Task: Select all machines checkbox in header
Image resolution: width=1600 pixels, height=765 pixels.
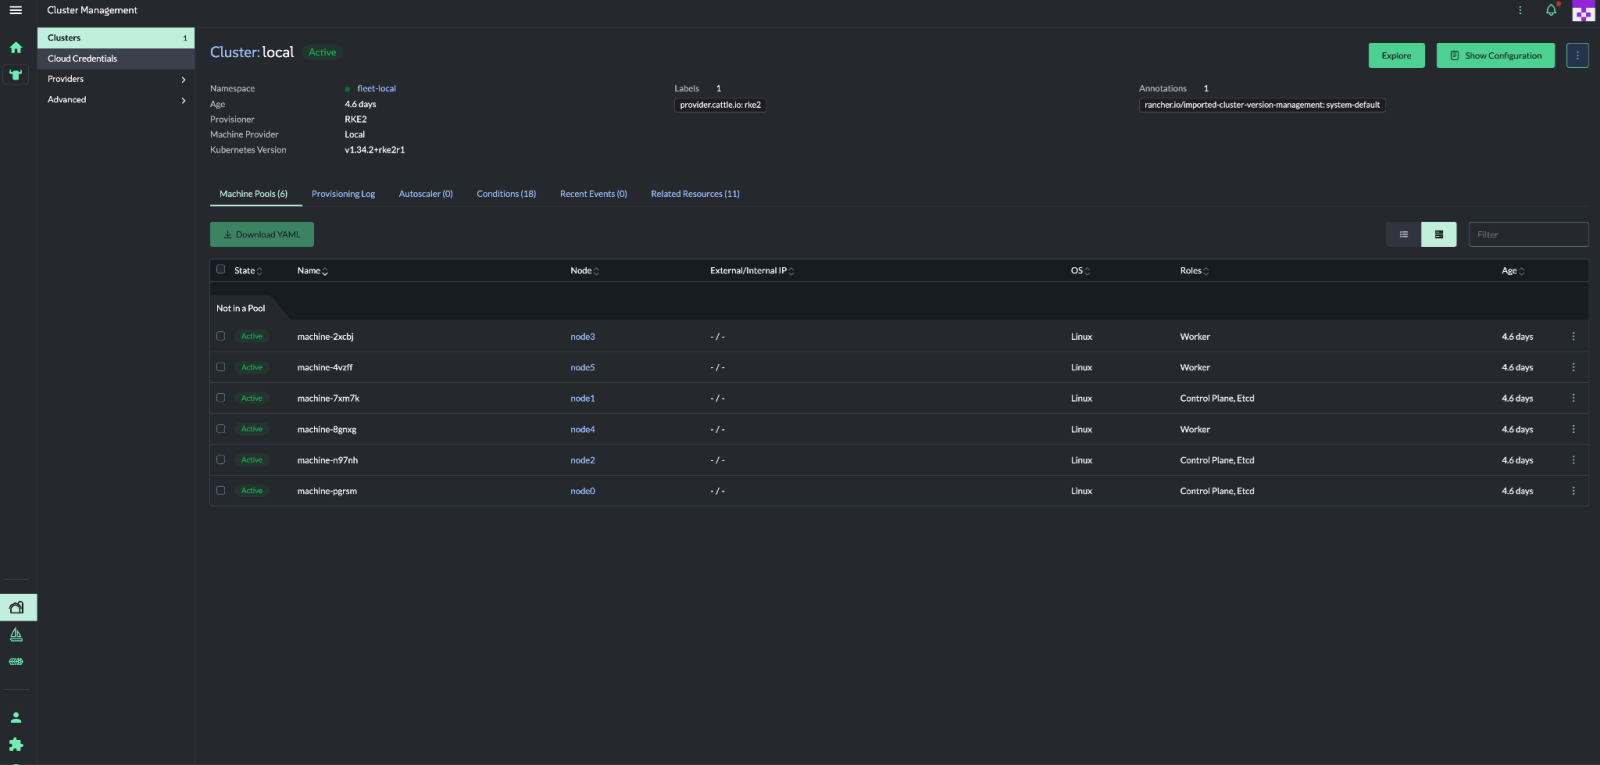Action: pos(221,270)
